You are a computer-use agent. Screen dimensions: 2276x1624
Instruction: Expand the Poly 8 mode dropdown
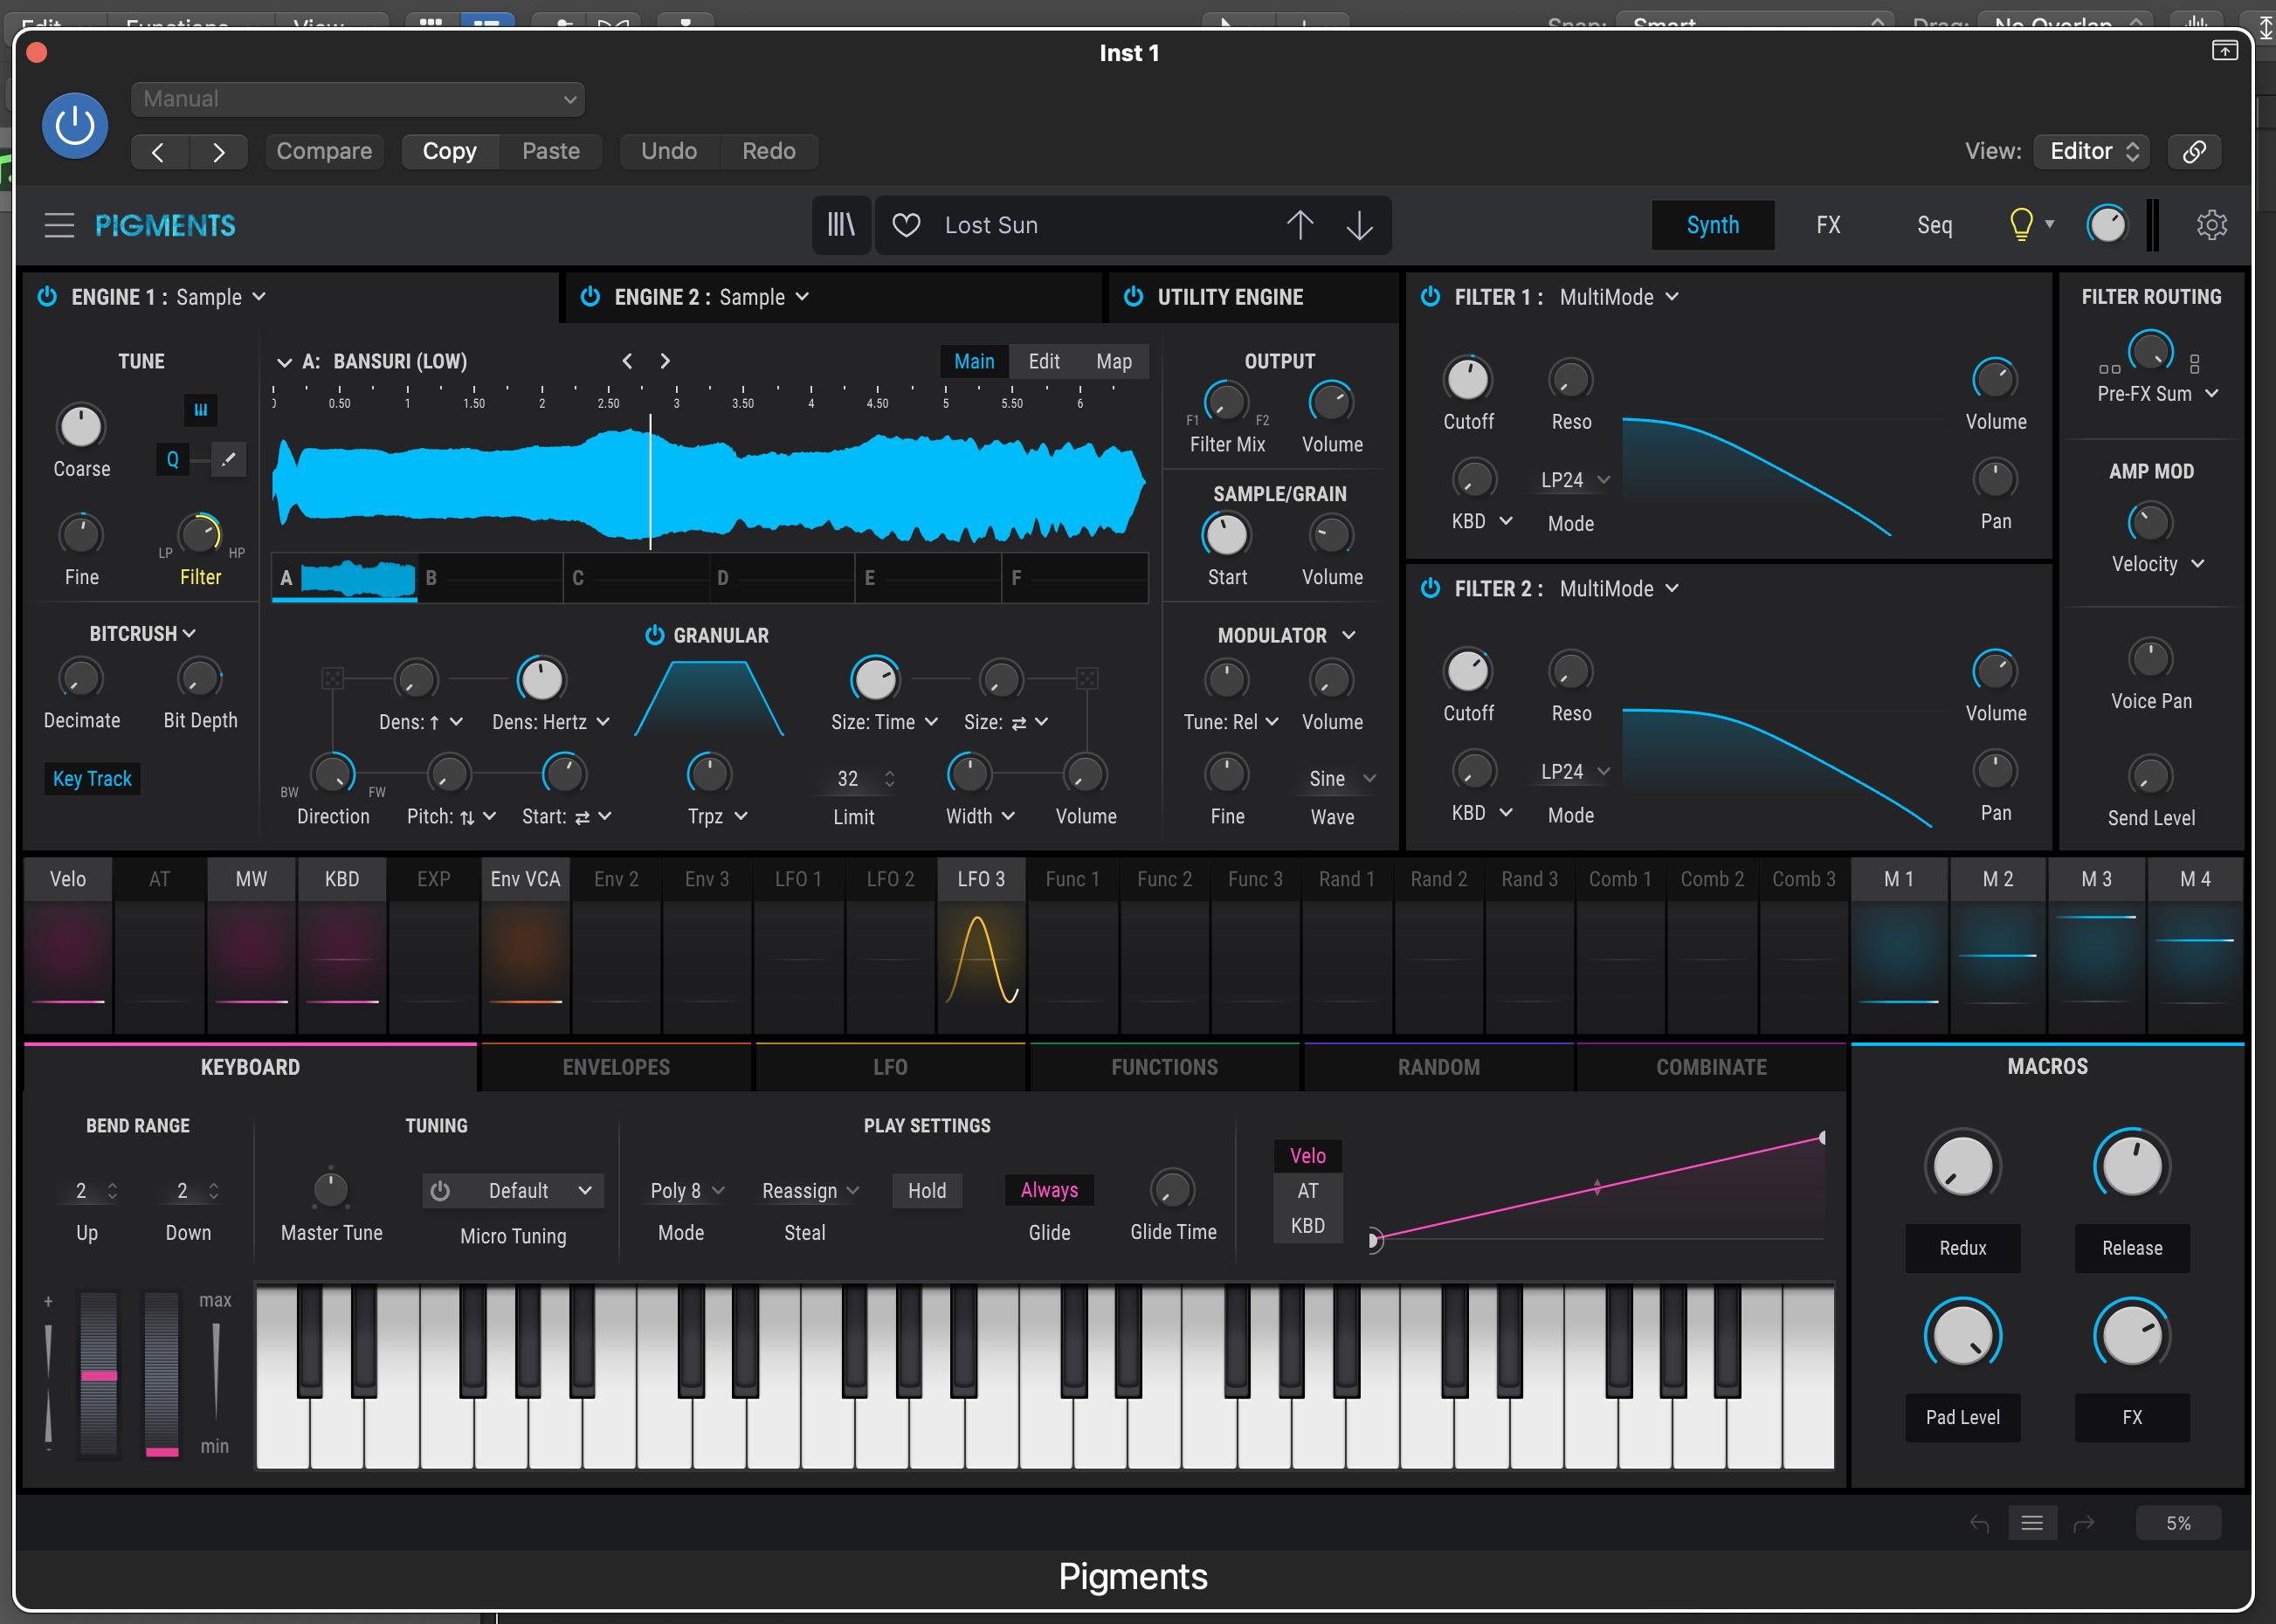click(686, 1190)
